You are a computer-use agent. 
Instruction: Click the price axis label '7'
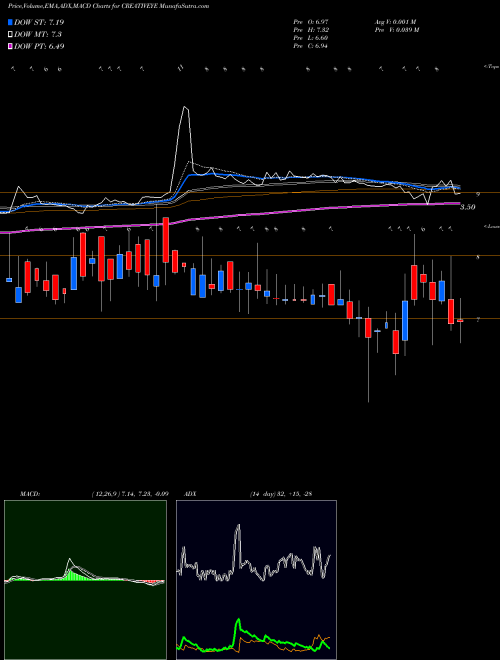click(478, 320)
